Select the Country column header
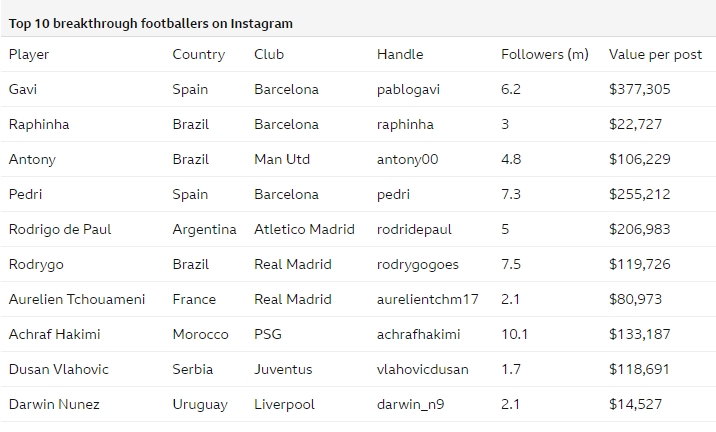716x432 pixels. coord(199,54)
